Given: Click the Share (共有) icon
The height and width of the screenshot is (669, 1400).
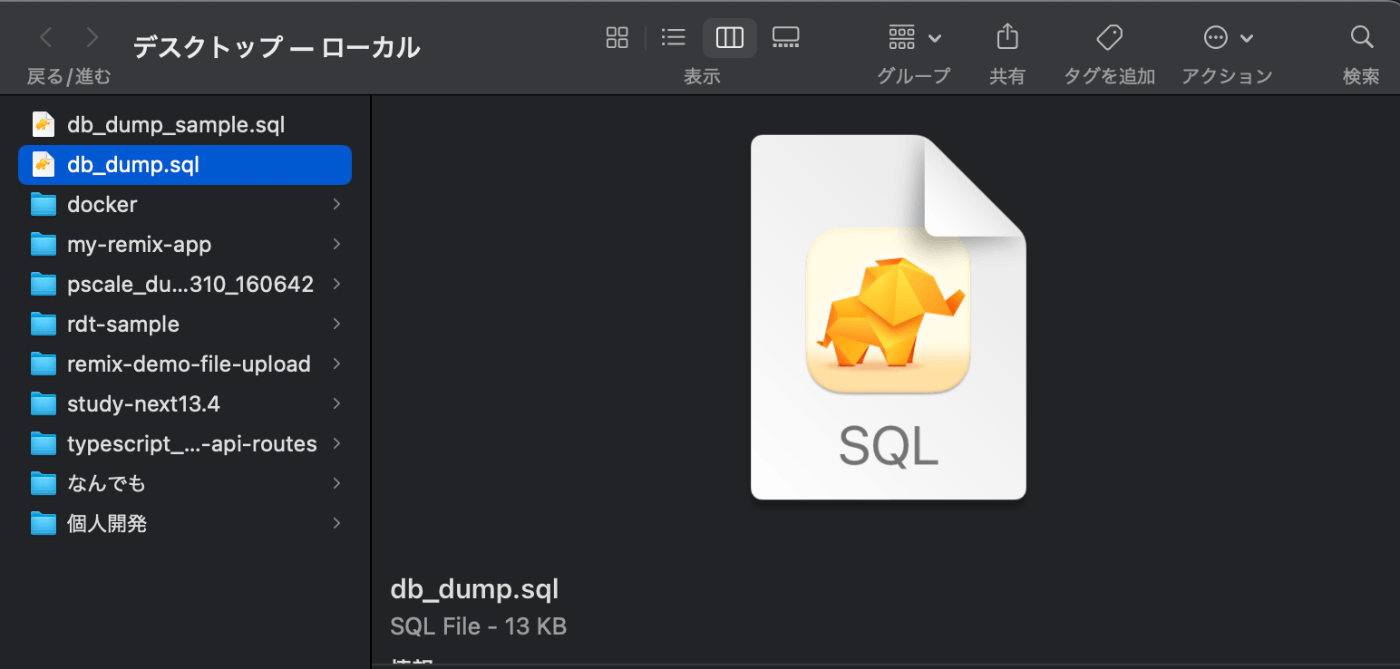Looking at the screenshot, I should click(1007, 38).
